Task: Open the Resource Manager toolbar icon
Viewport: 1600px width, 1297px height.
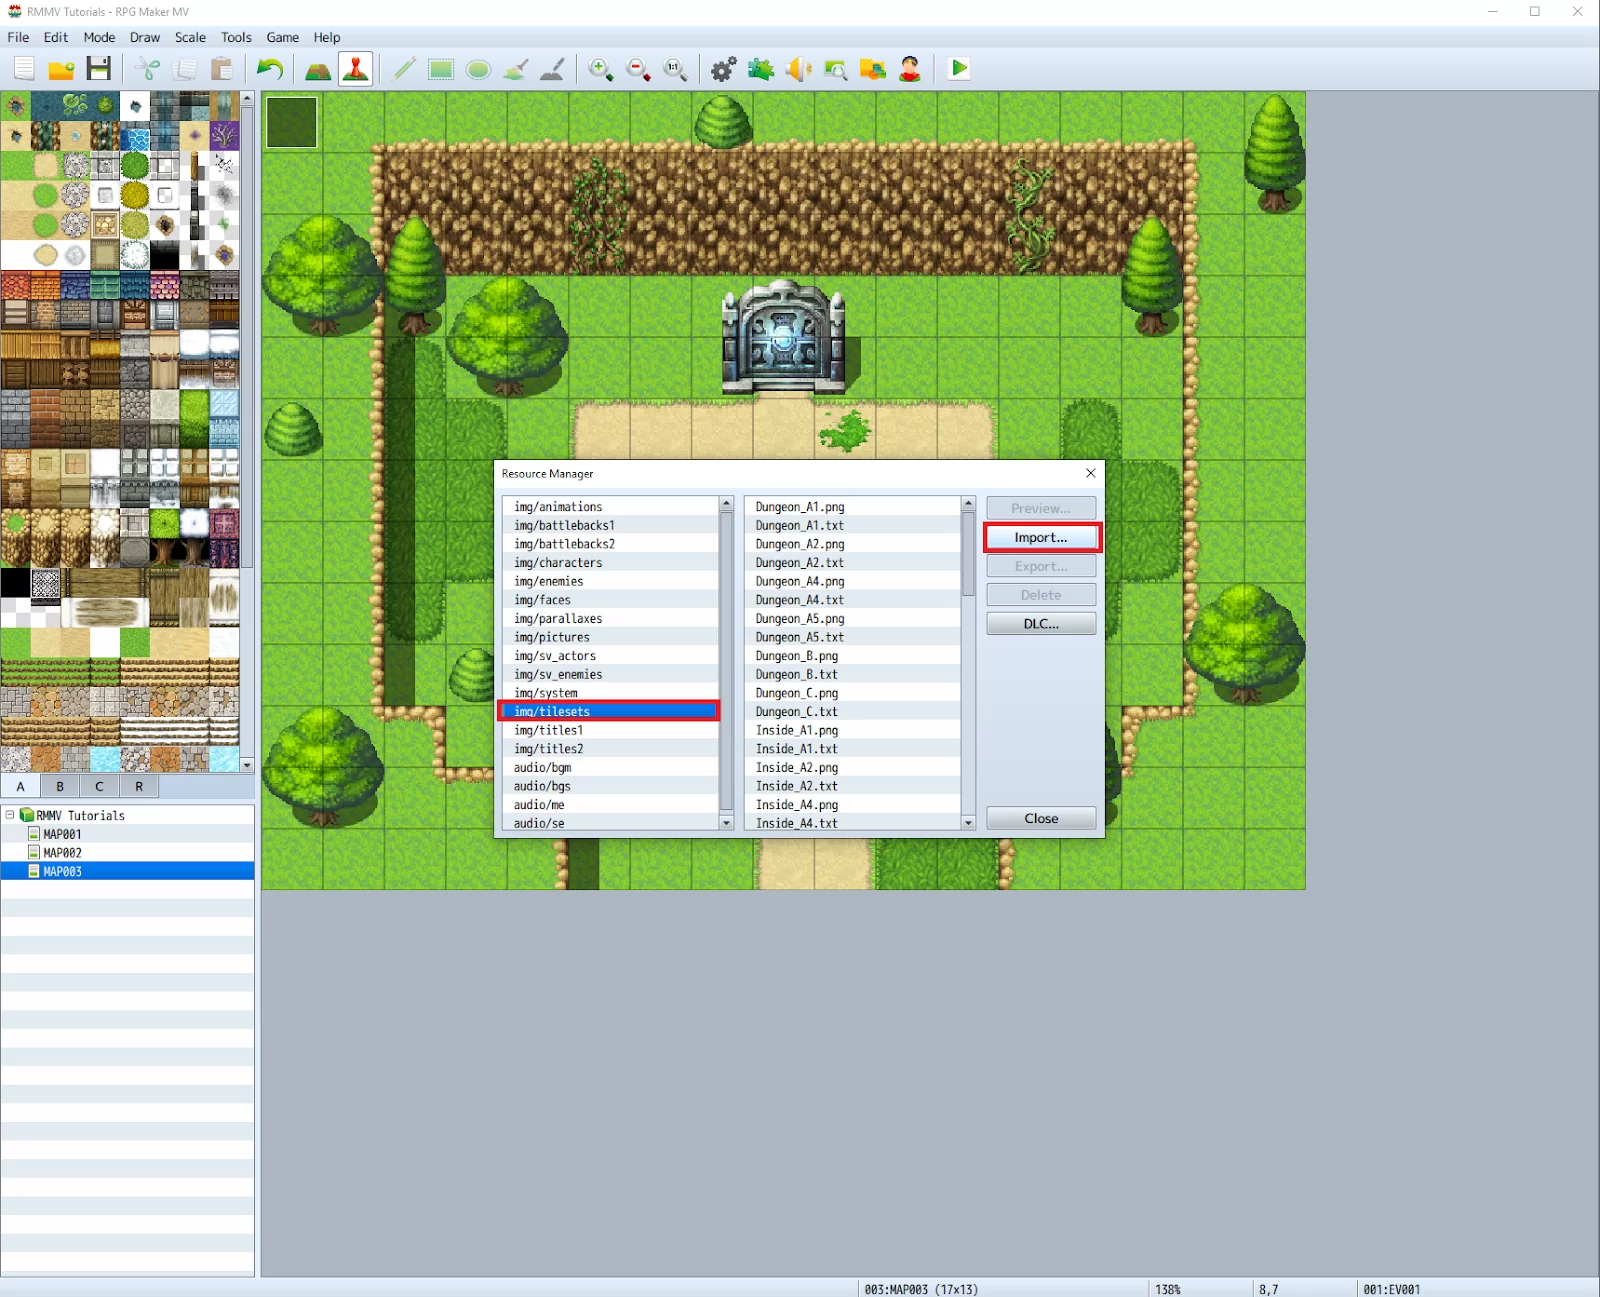Action: coord(872,69)
